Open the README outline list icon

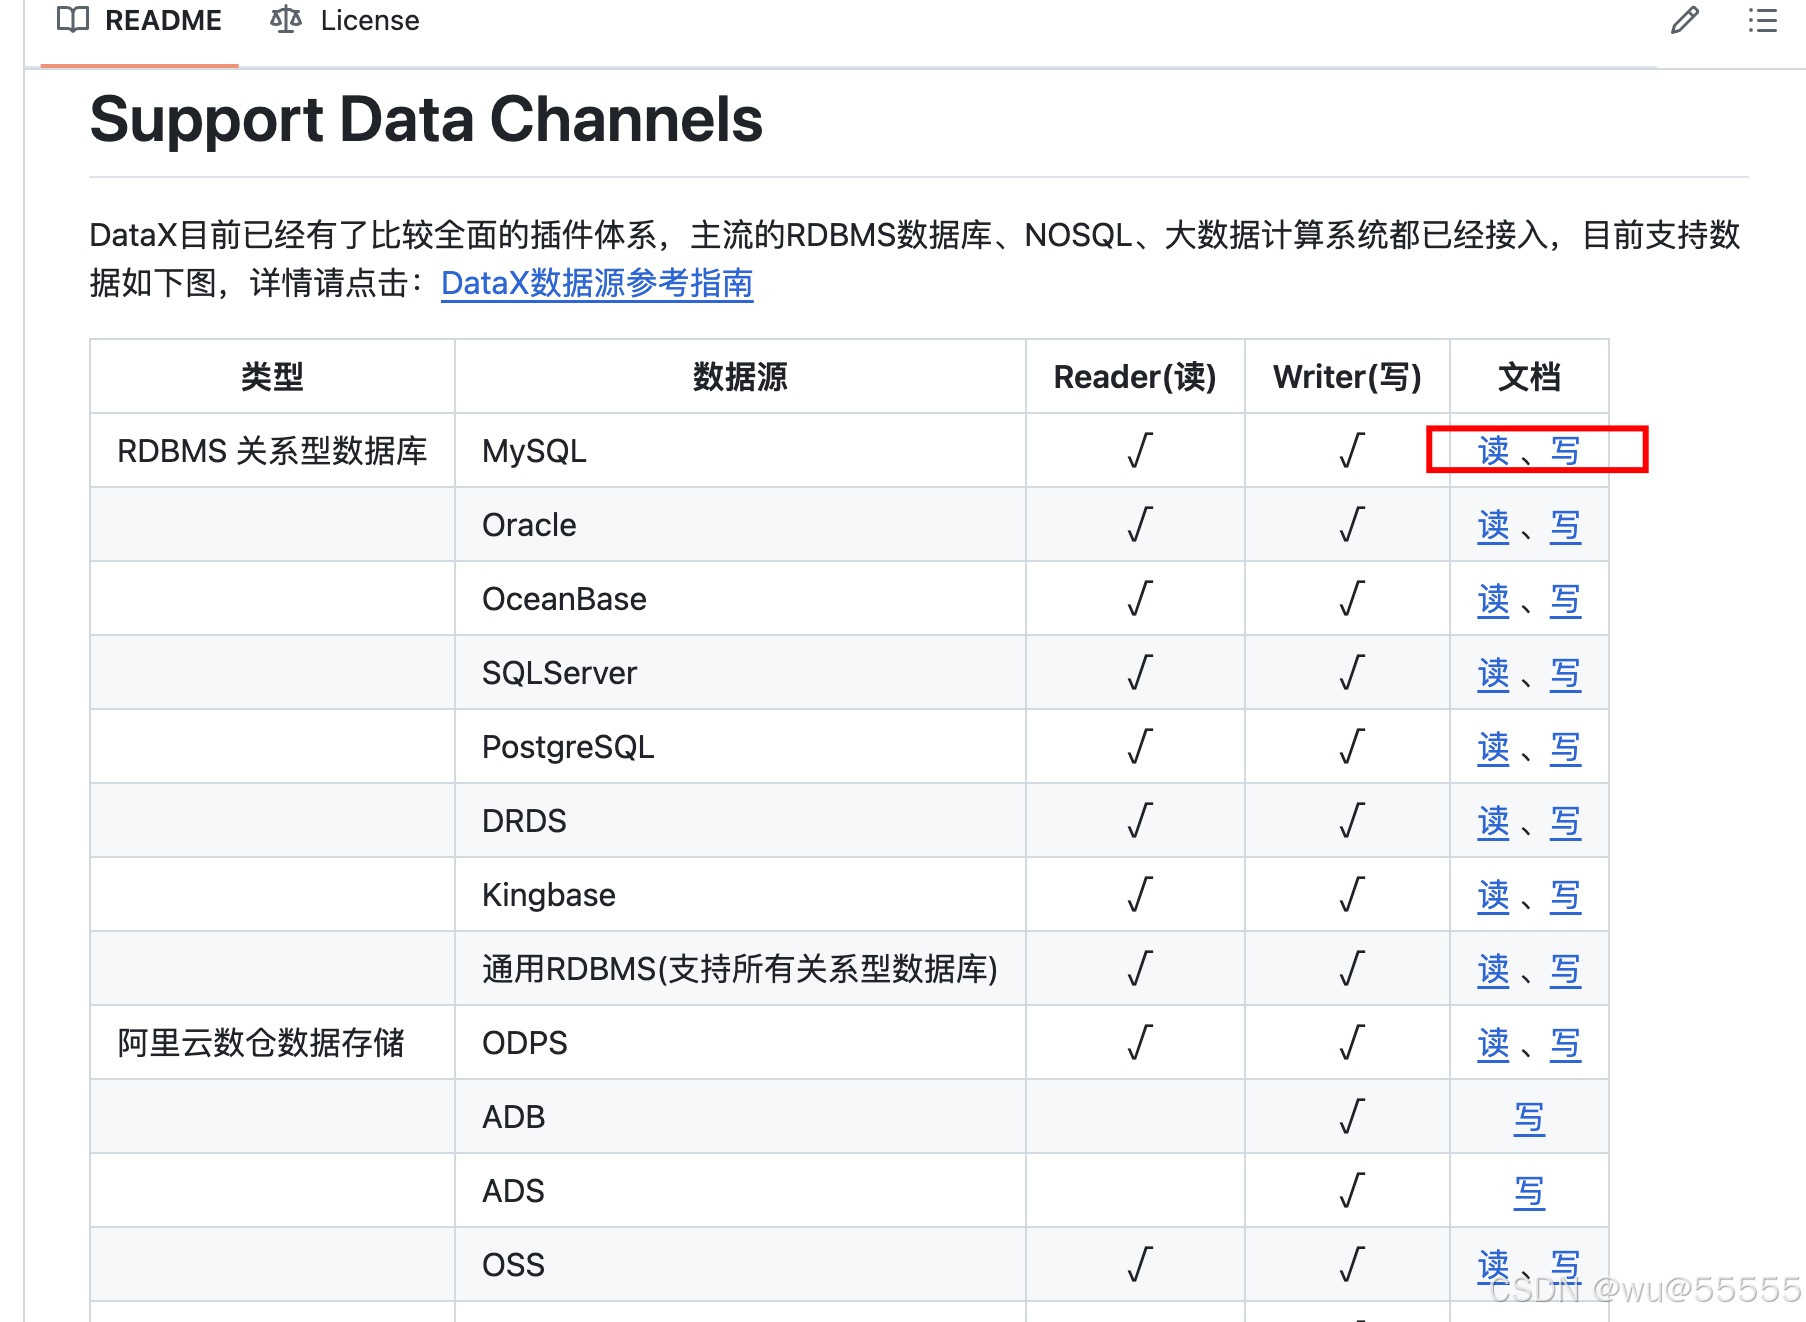[1763, 20]
